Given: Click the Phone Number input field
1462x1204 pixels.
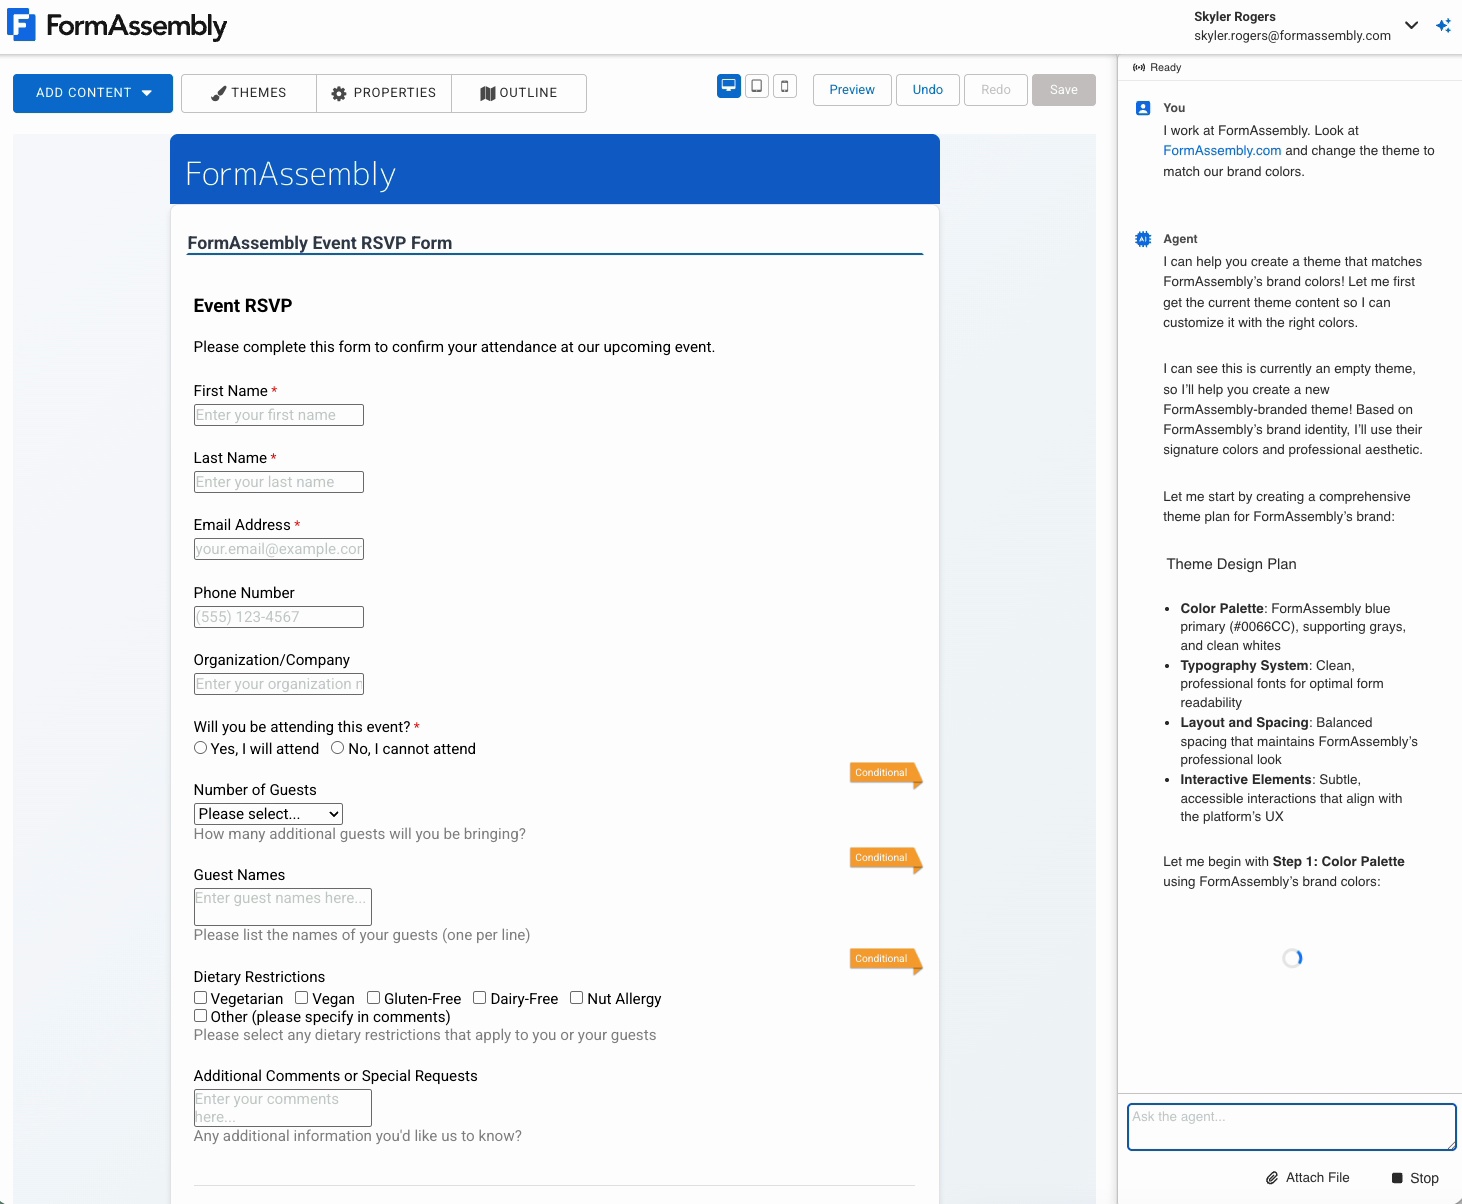Looking at the screenshot, I should click(x=279, y=617).
